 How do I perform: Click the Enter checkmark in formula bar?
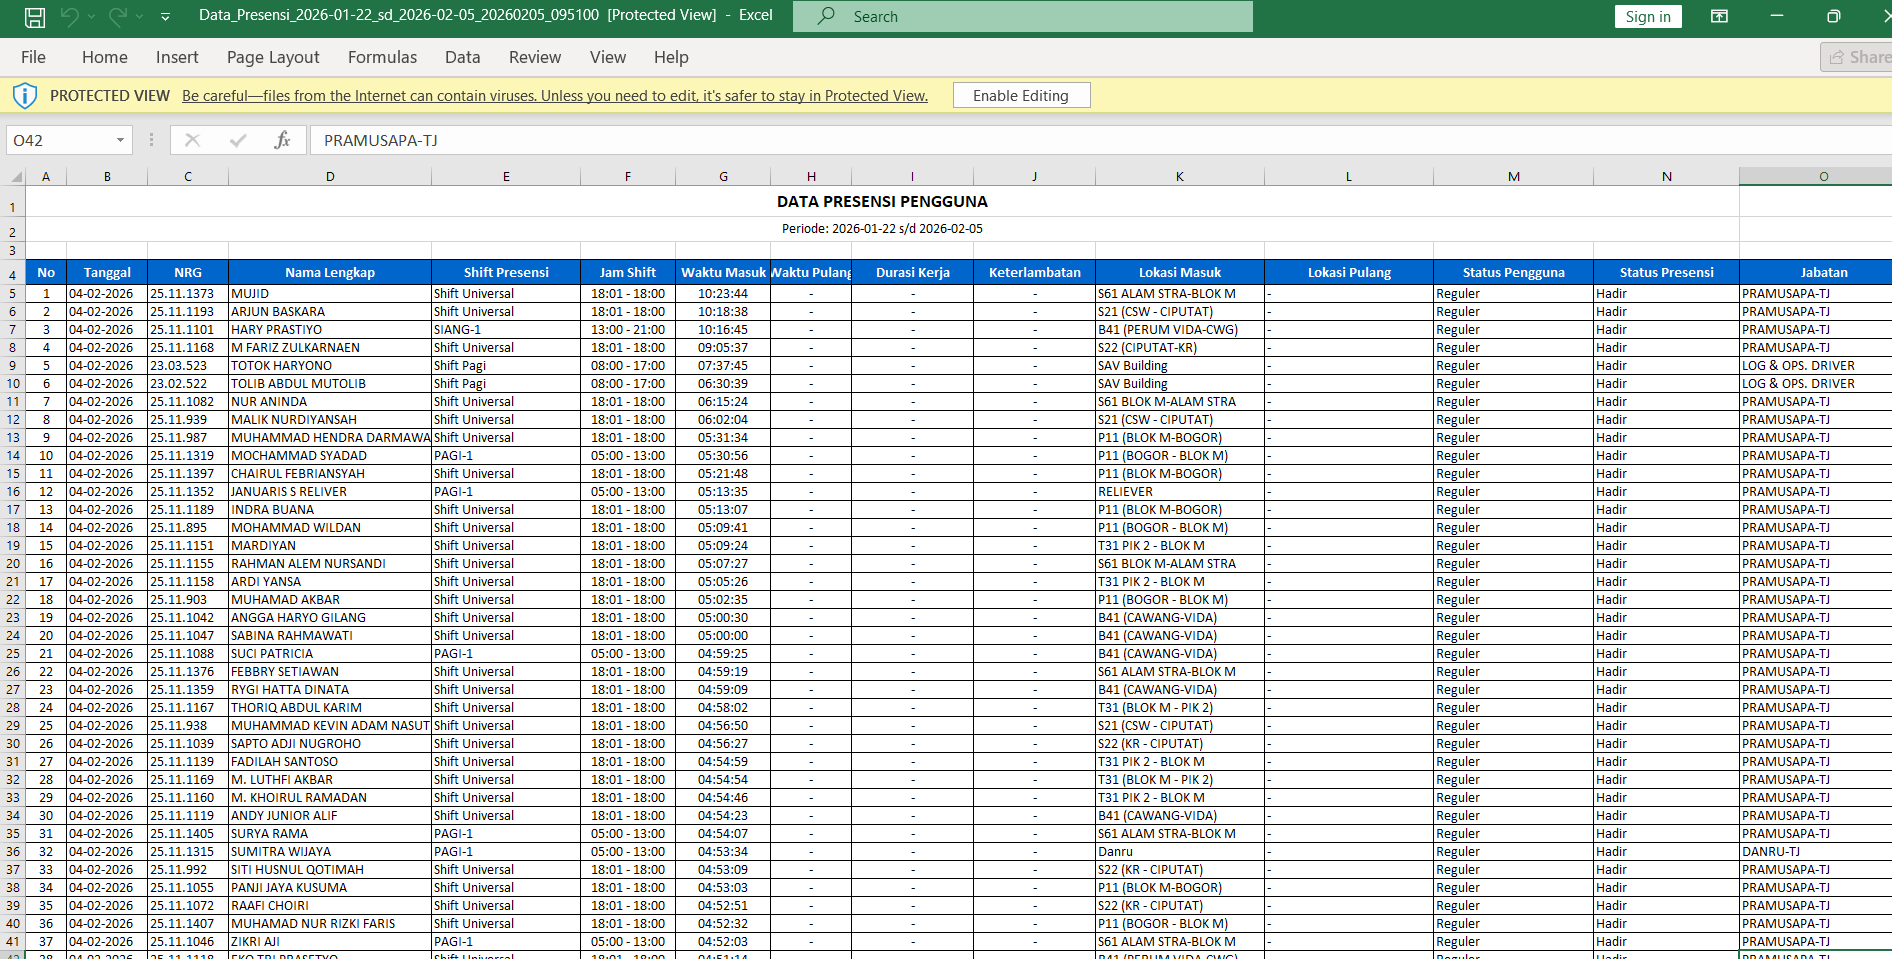tap(238, 140)
